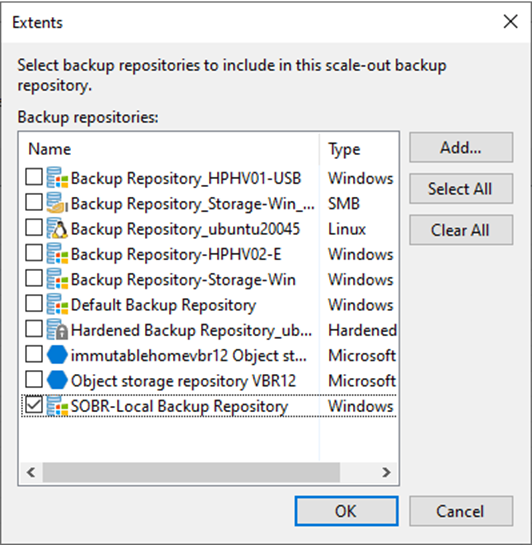Viewport: 532px width, 545px height.
Task: Click the SMB share icon for Backup Repository_Storage-Win_
Action: 57,203
